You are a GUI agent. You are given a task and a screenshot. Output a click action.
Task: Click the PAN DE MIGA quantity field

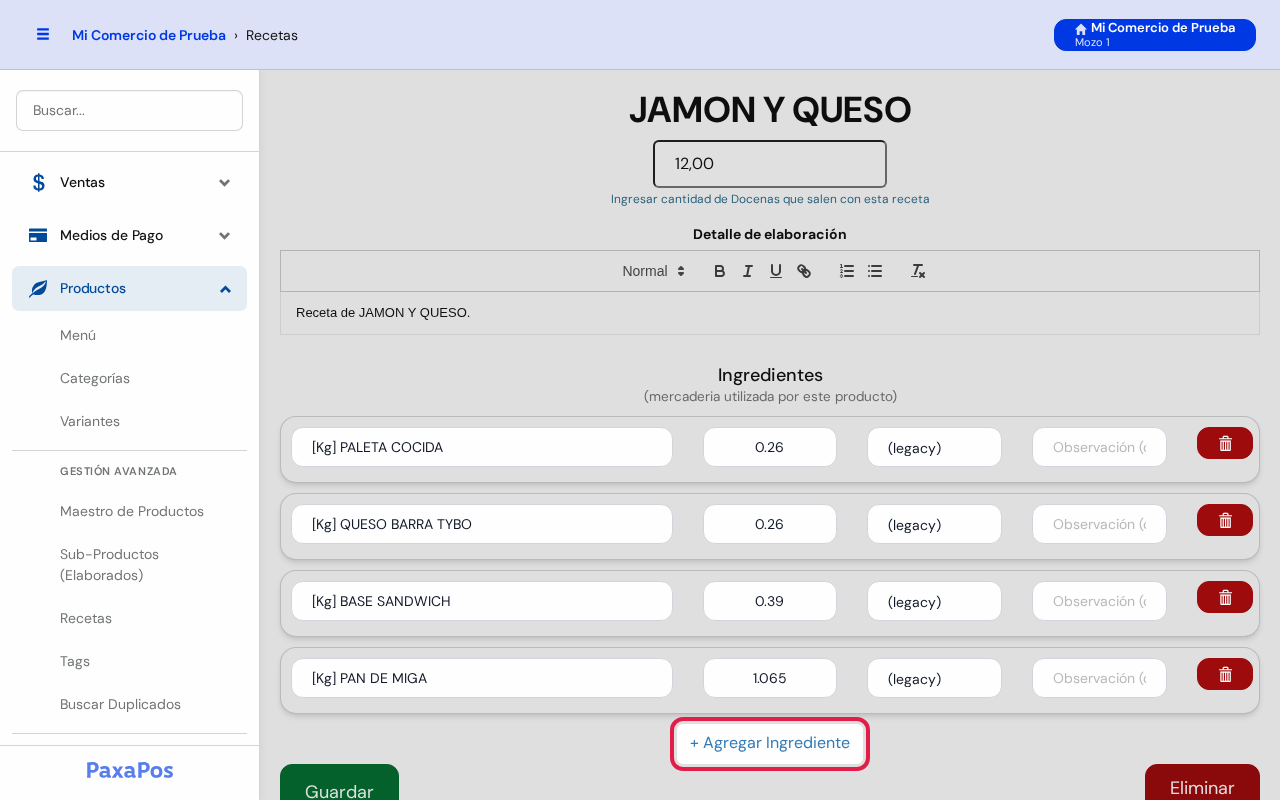click(x=770, y=678)
